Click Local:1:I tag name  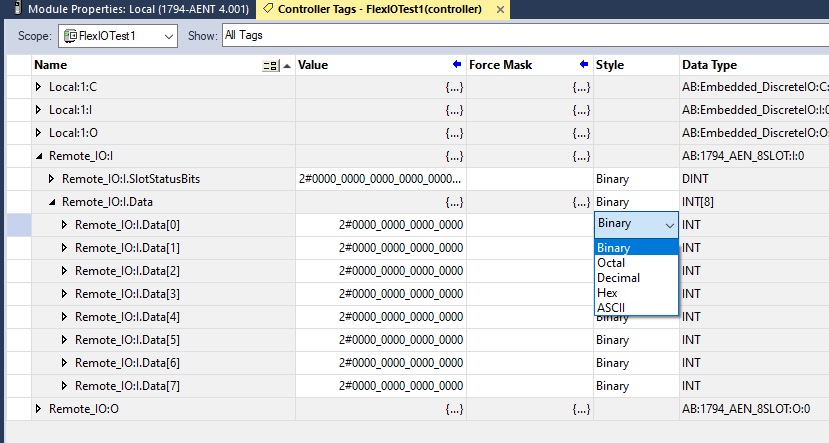[x=70, y=110]
